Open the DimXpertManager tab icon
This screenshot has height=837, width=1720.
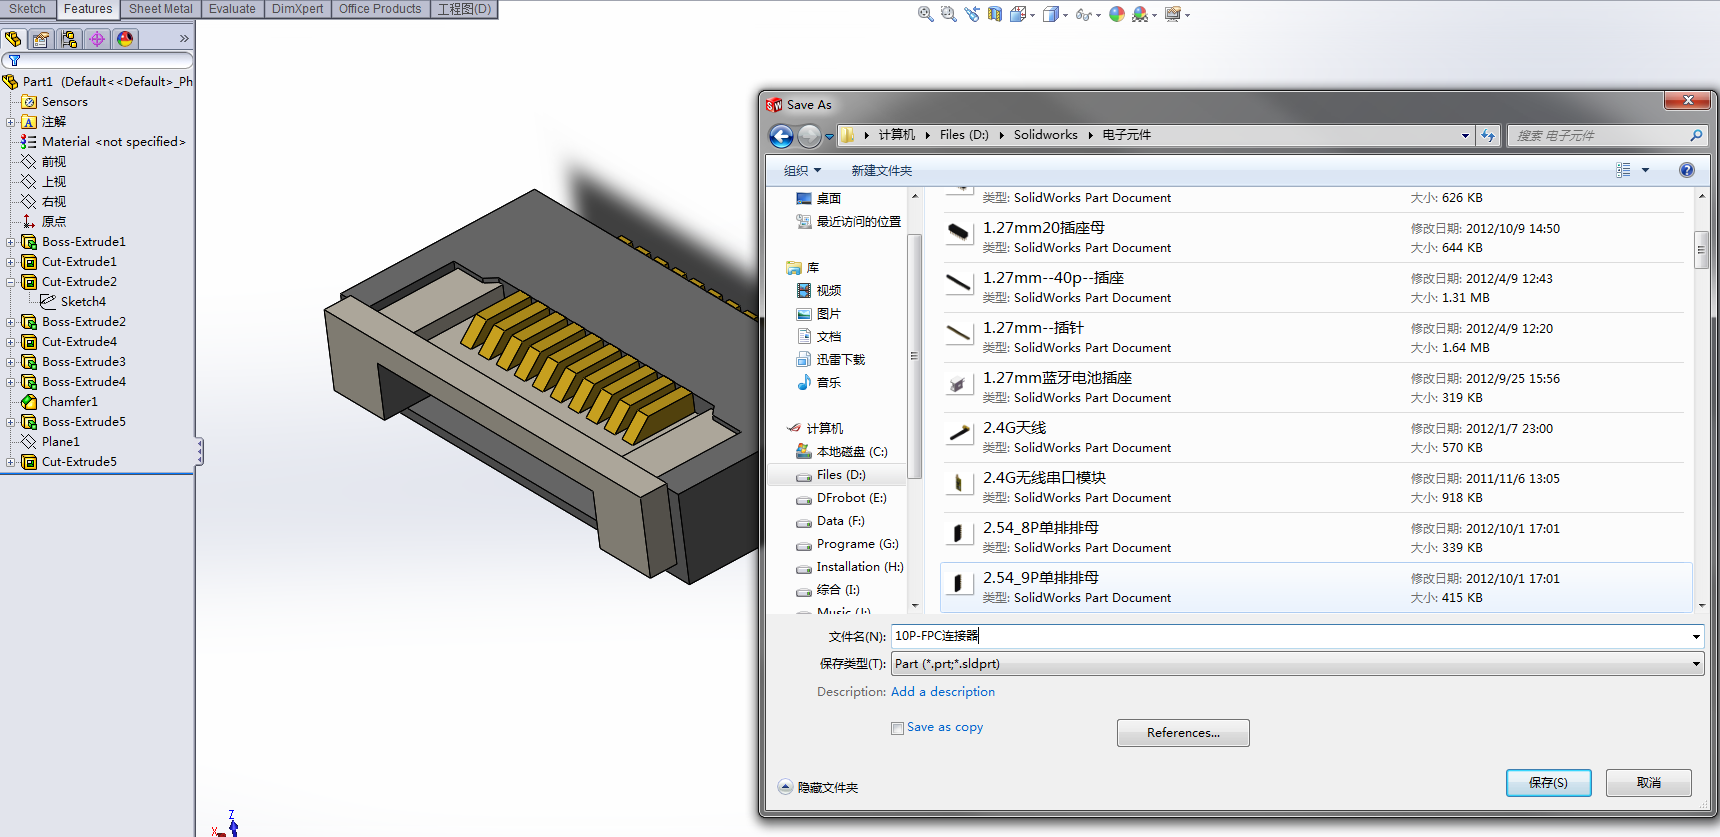97,39
